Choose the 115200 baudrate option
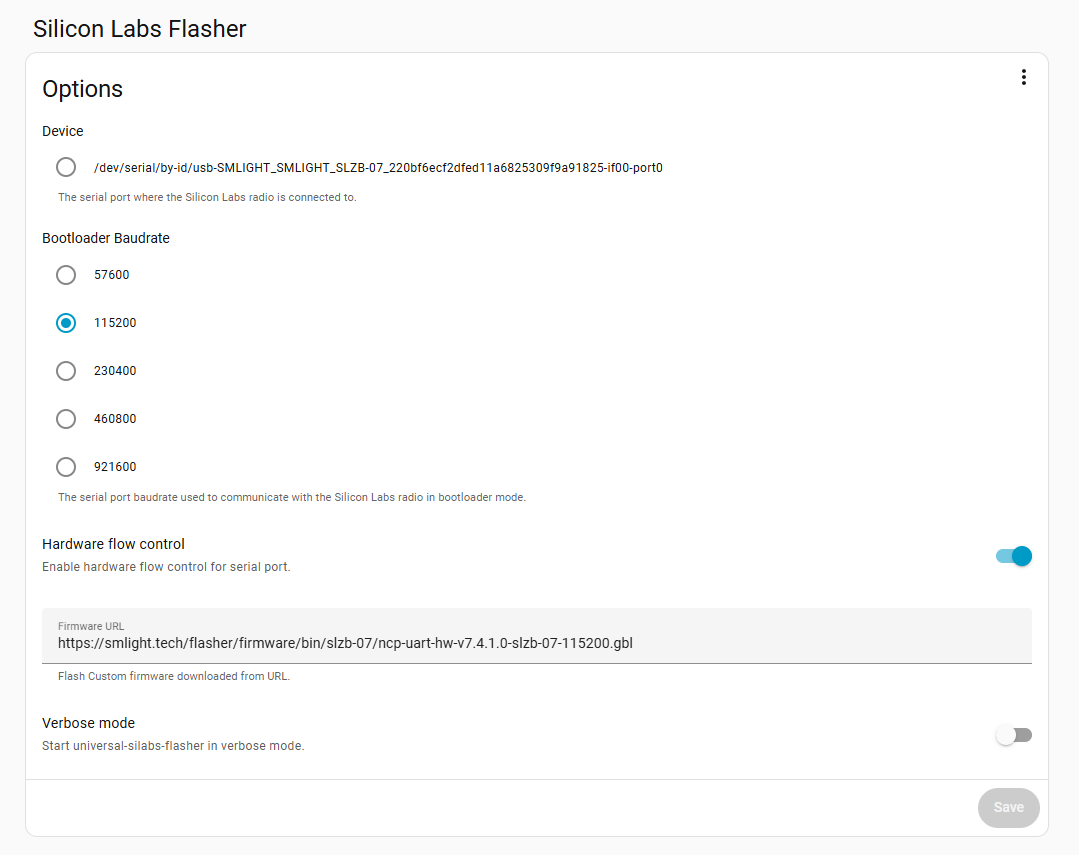The width and height of the screenshot is (1079, 855). tap(66, 323)
